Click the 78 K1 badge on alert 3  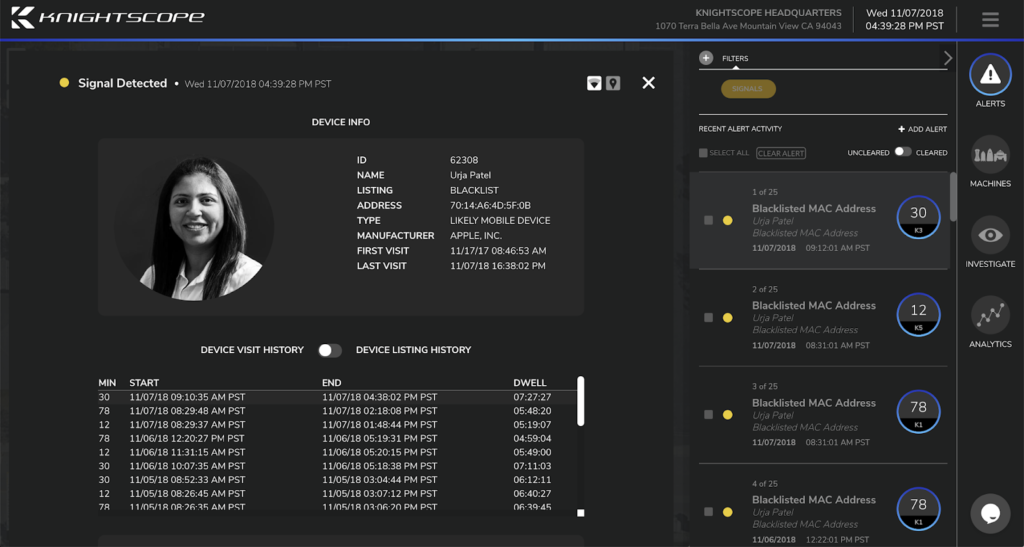(918, 412)
